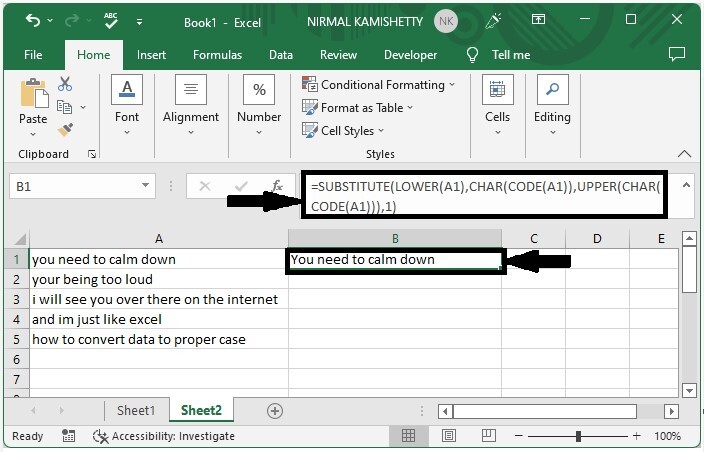Add a new sheet with plus icon
This screenshot has width=704, height=452.
point(275,411)
